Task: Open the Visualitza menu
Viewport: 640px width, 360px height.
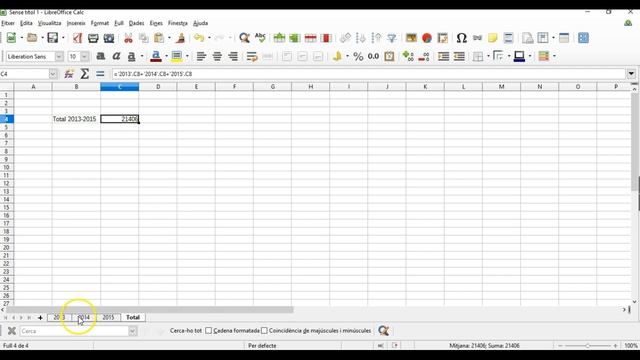Action: click(49, 23)
